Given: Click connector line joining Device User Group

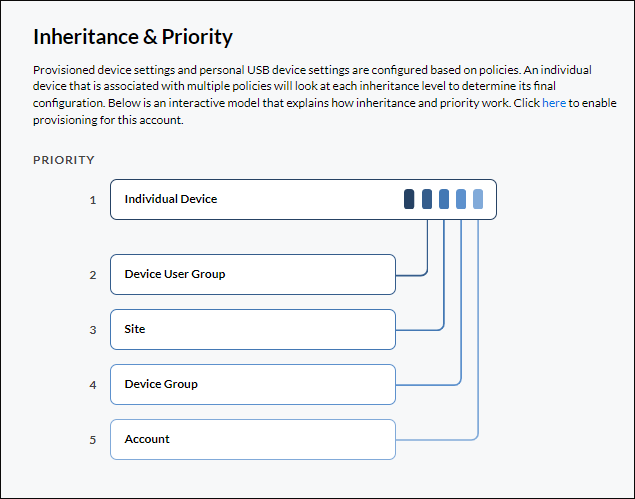Looking at the screenshot, I should tap(412, 275).
